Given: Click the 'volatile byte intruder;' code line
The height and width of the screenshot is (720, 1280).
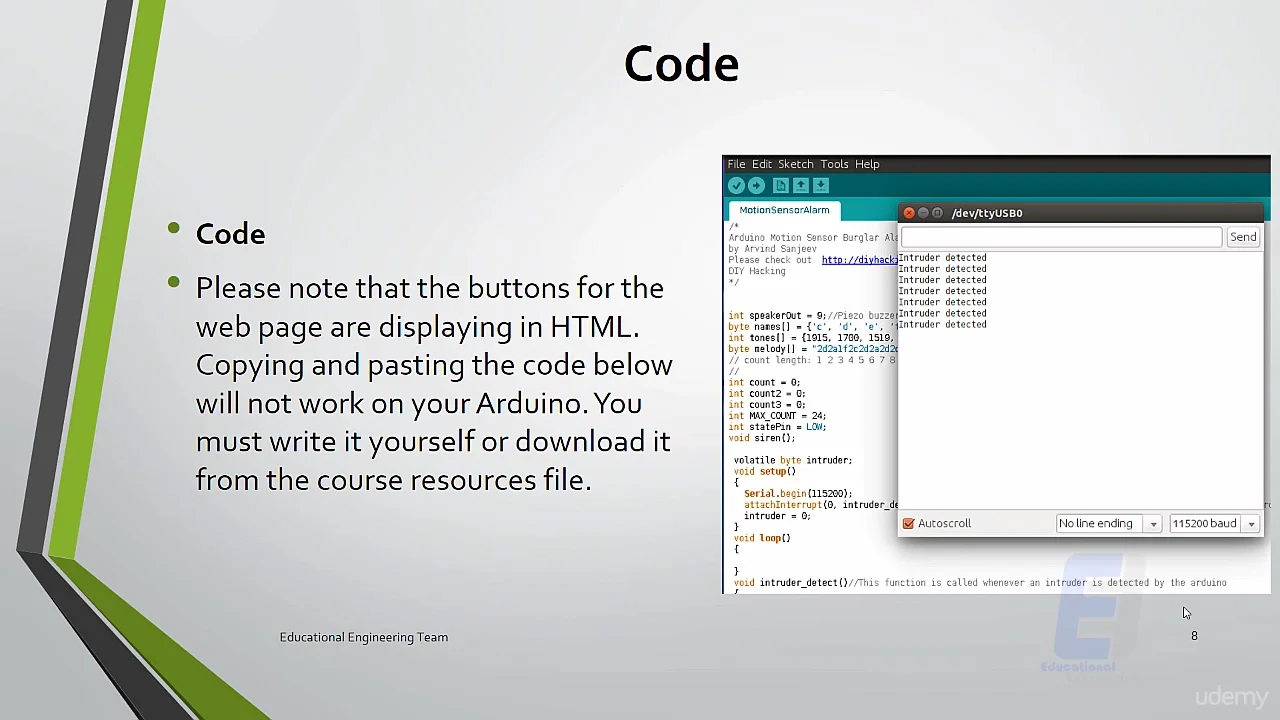Looking at the screenshot, I should click(793, 460).
